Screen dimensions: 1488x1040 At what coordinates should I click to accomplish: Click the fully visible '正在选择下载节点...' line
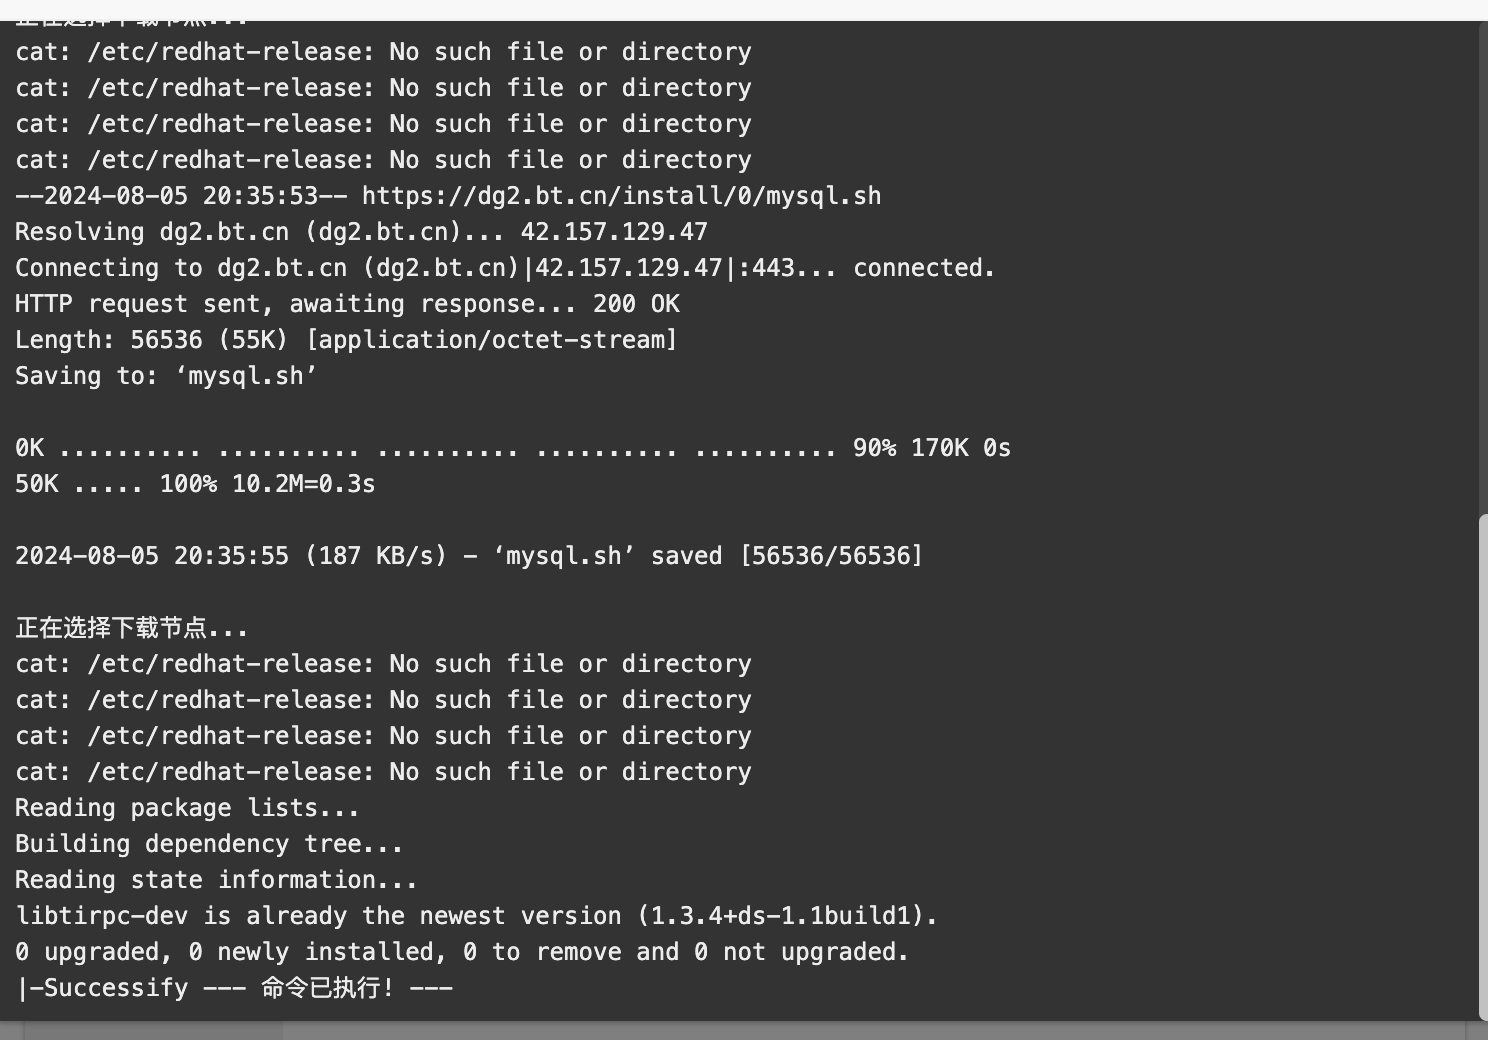(131, 628)
